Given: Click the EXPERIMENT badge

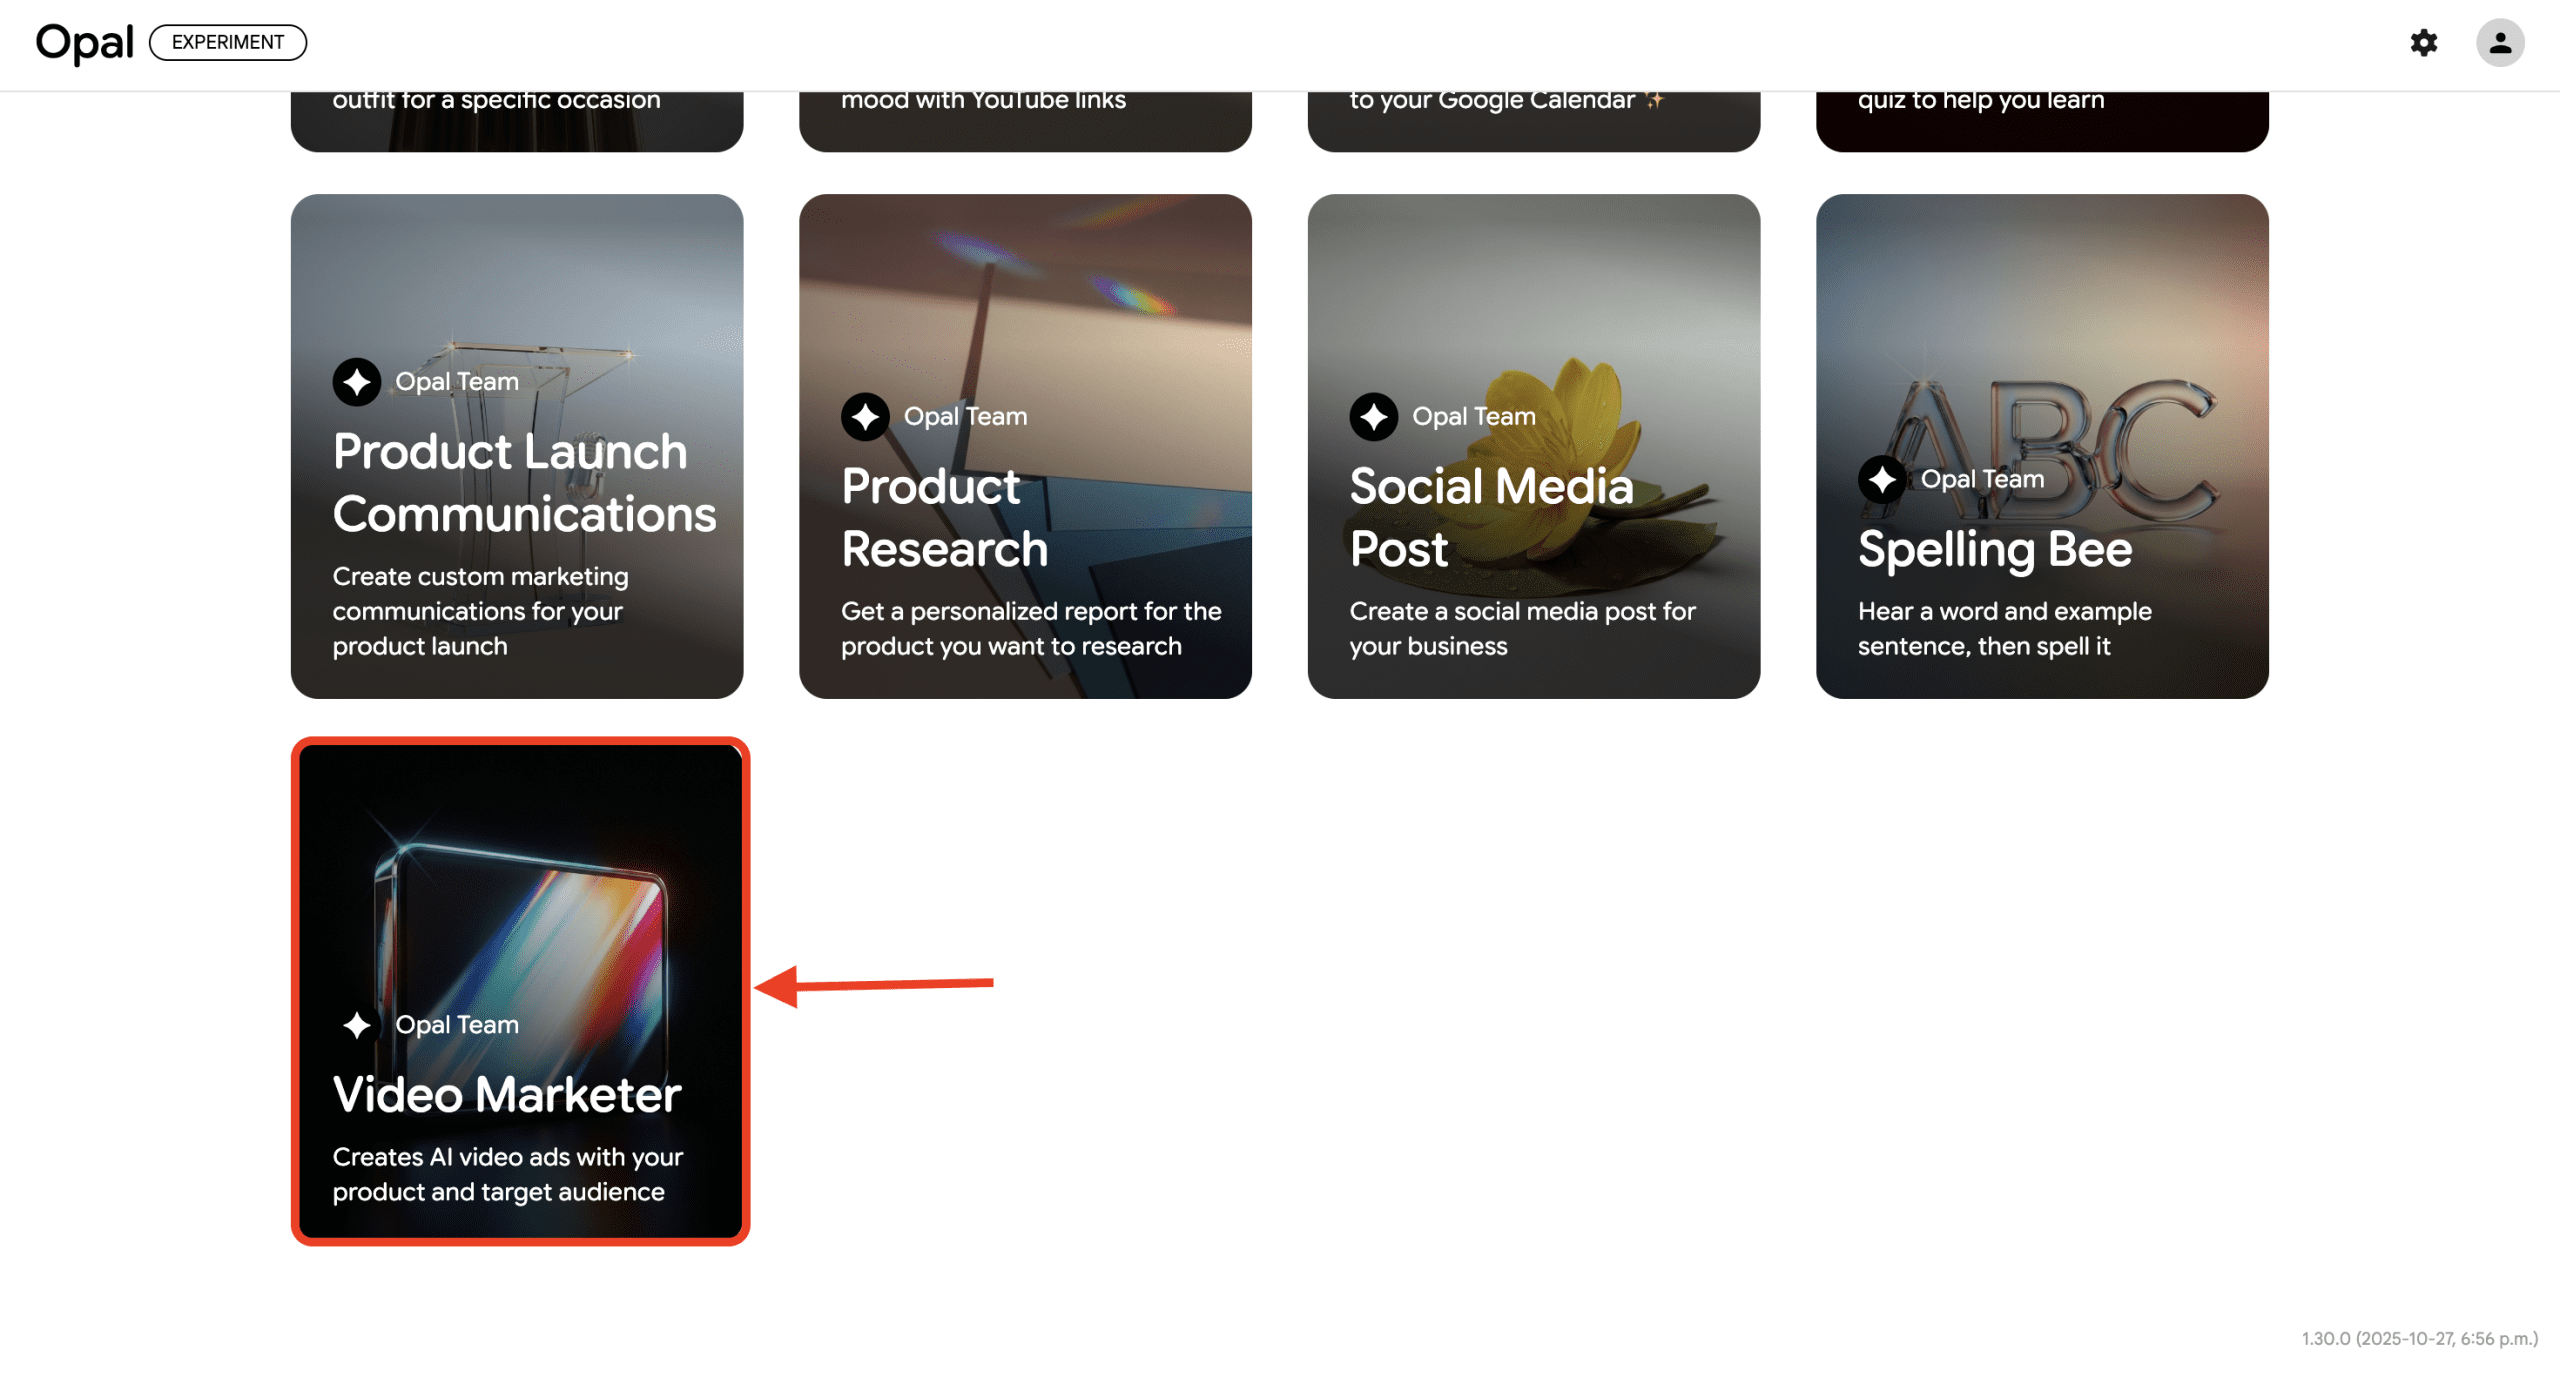Looking at the screenshot, I should pos(228,42).
